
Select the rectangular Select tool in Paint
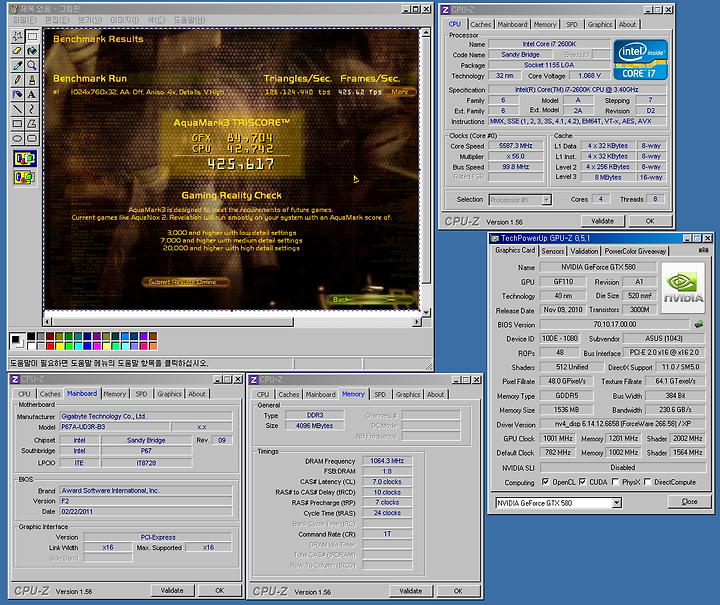(x=32, y=36)
